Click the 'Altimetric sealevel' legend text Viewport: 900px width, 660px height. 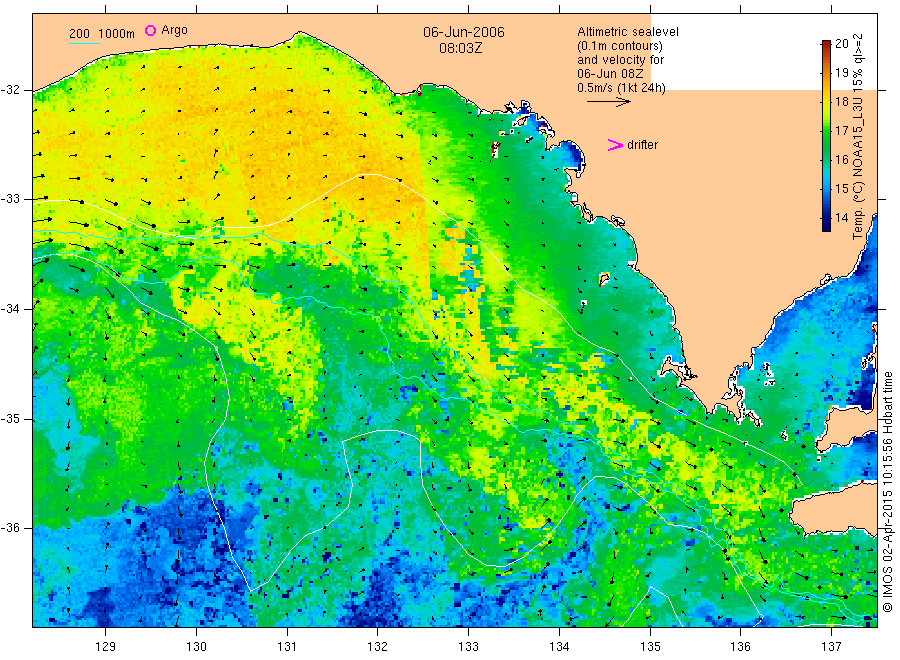pos(627,32)
